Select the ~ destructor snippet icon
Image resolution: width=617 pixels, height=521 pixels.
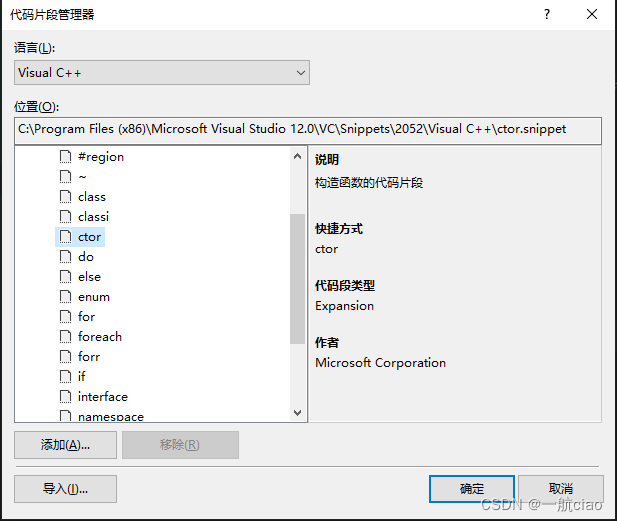point(65,177)
